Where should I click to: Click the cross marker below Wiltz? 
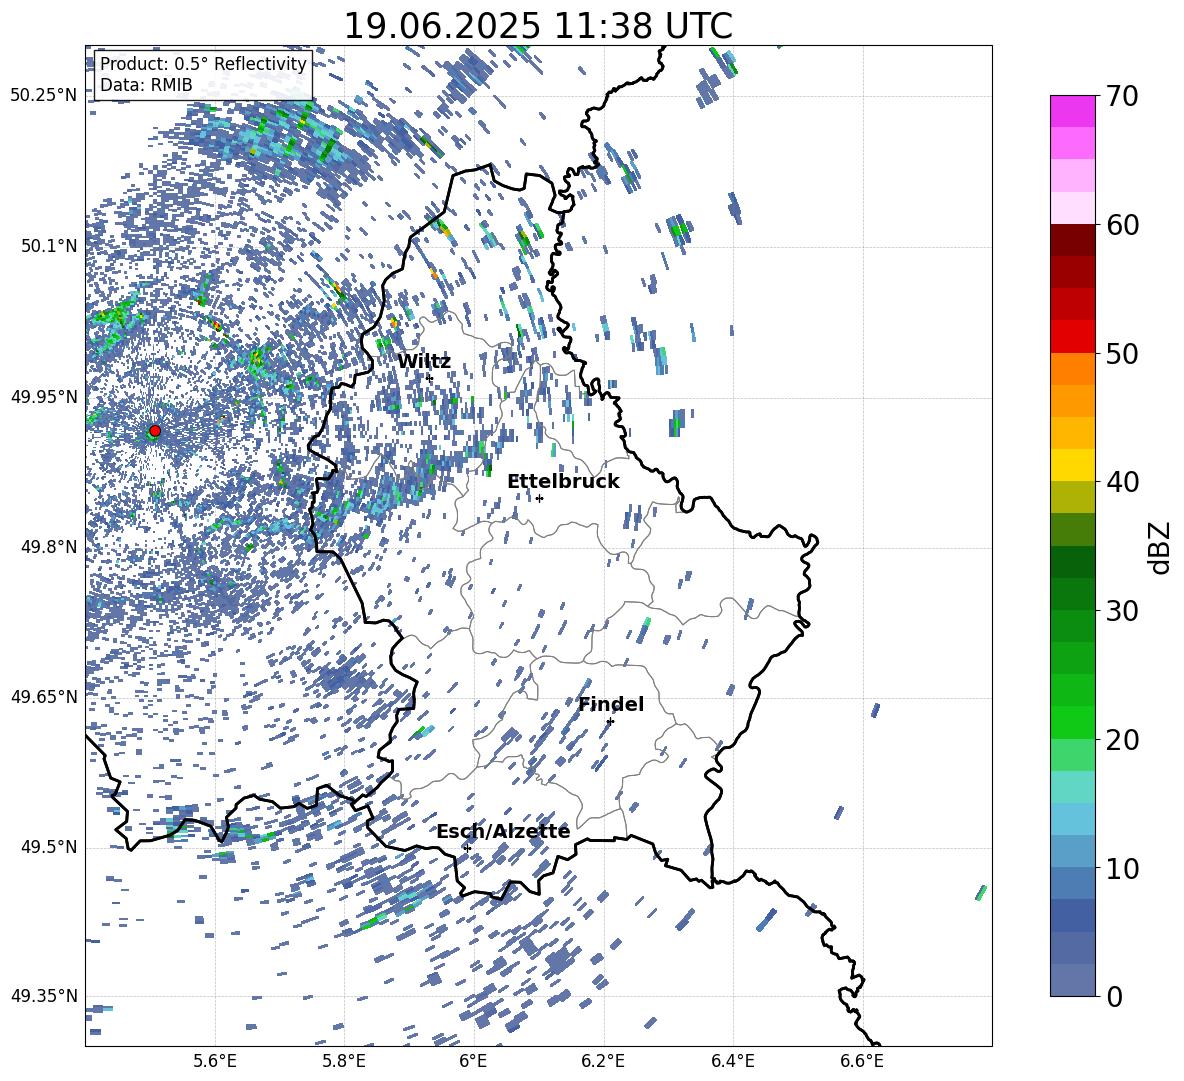pos(429,377)
